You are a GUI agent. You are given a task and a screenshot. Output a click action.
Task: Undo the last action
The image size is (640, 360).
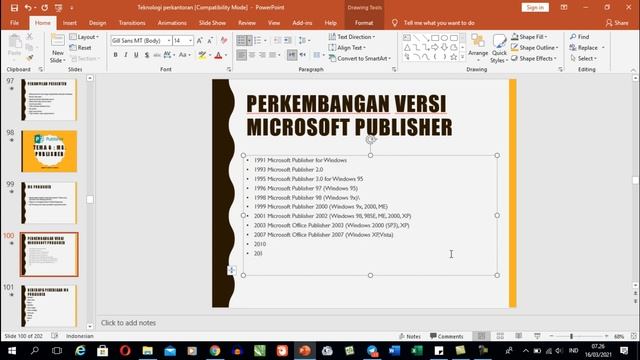(28, 8)
